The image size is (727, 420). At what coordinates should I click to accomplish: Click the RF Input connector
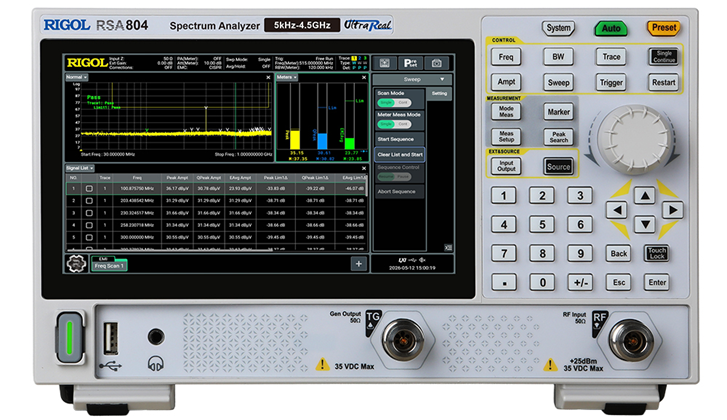[631, 341]
